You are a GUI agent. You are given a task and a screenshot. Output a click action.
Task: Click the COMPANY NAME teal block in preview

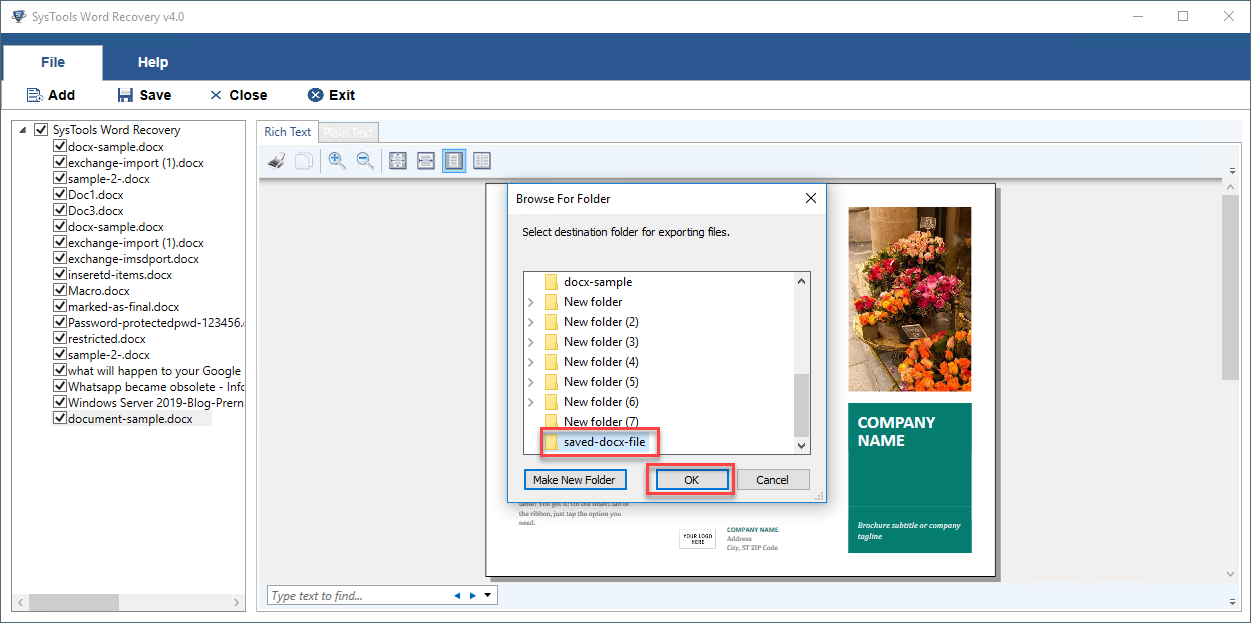[909, 478]
